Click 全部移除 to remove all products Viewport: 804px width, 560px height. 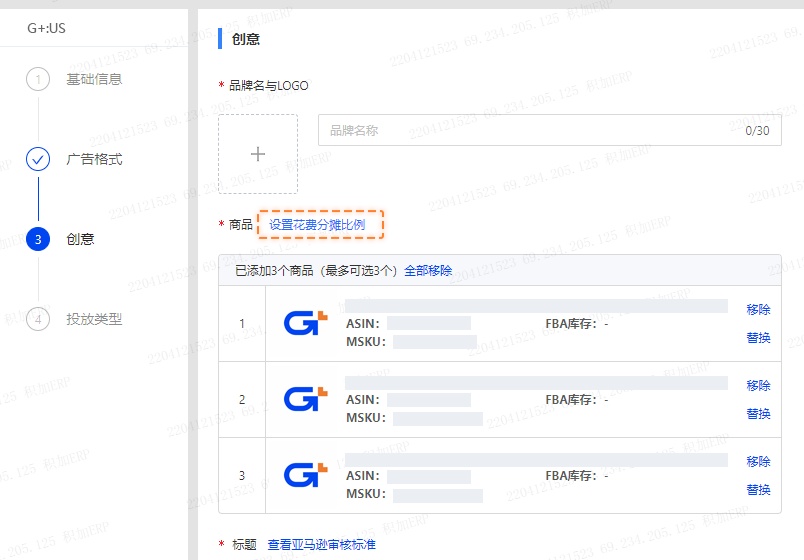(x=428, y=270)
